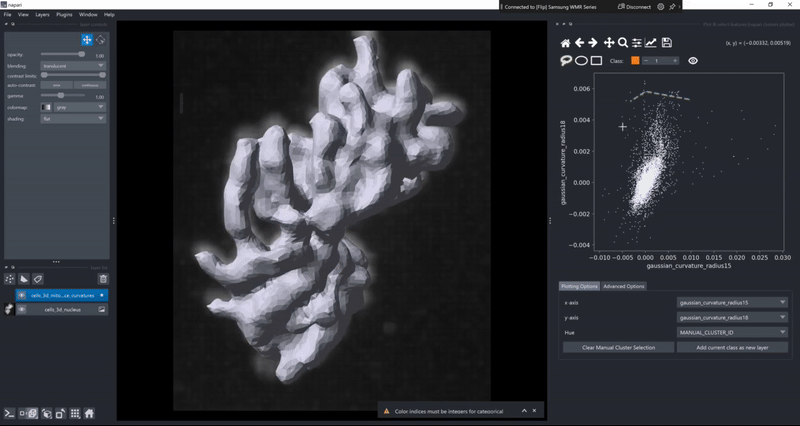Click the auto-contrast once button
This screenshot has height=426, width=800.
click(x=57, y=85)
